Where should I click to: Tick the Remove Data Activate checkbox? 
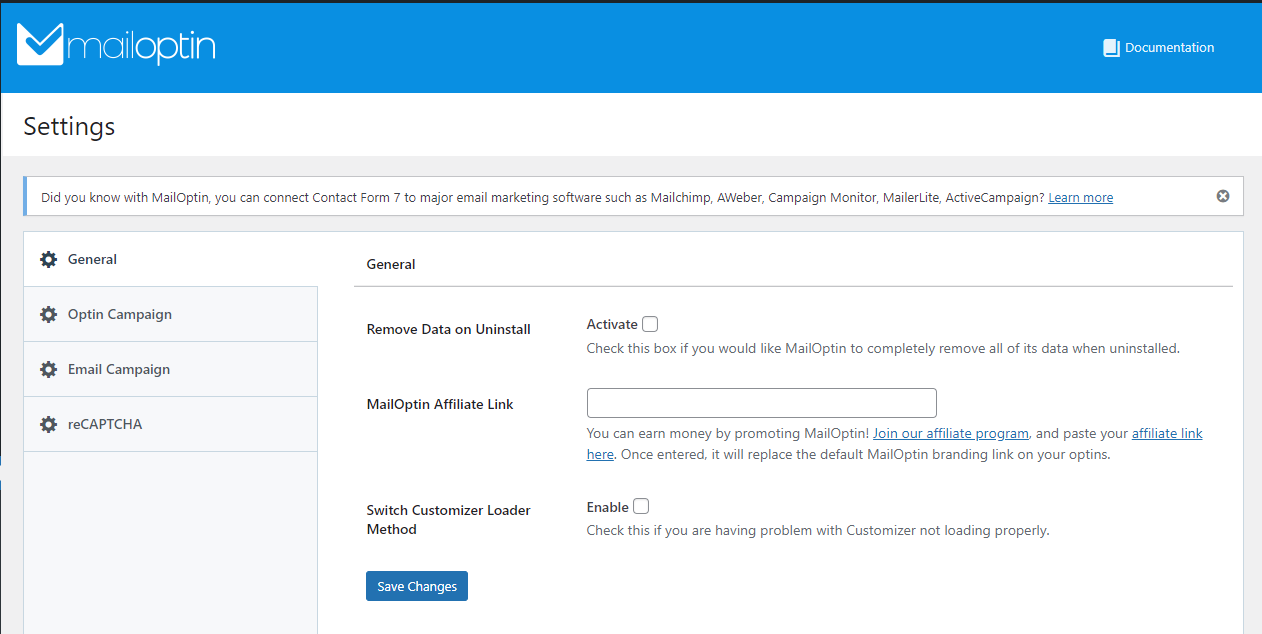click(x=650, y=324)
